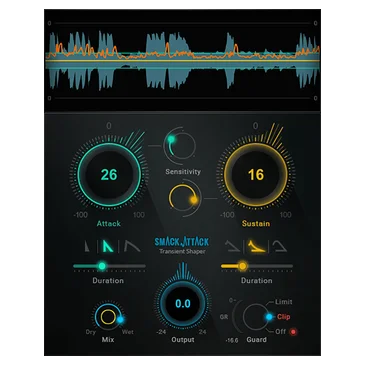Select the highlighted yellow sustain shape icon

256,247
